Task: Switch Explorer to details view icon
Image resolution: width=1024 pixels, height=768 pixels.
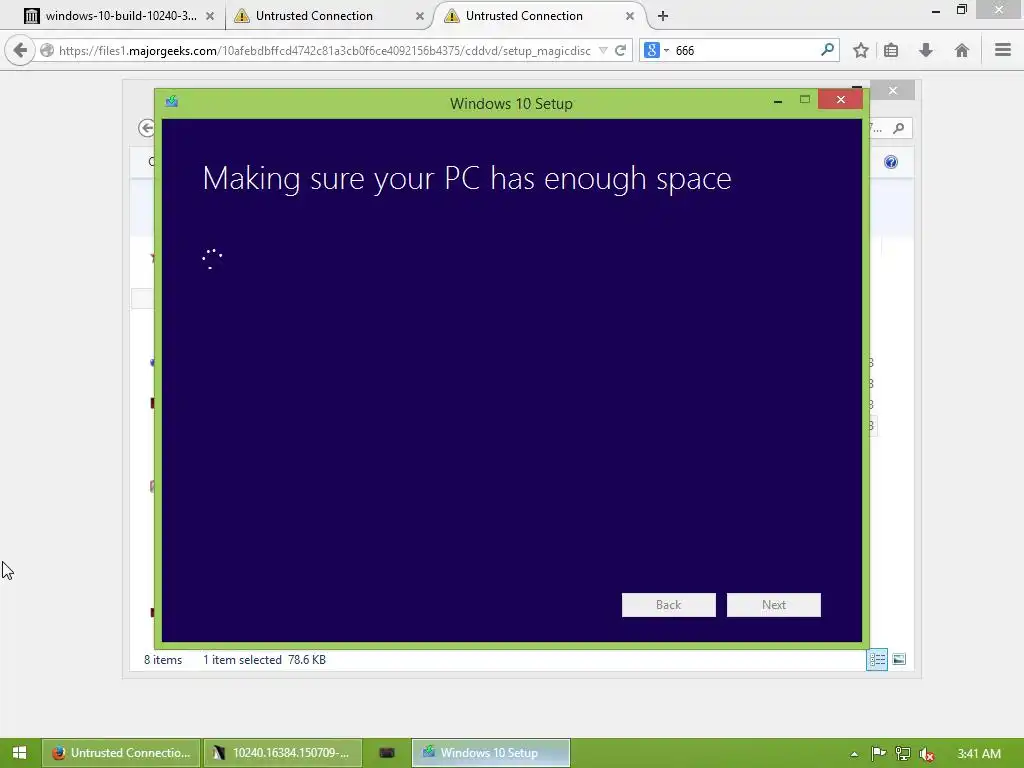Action: pos(877,660)
